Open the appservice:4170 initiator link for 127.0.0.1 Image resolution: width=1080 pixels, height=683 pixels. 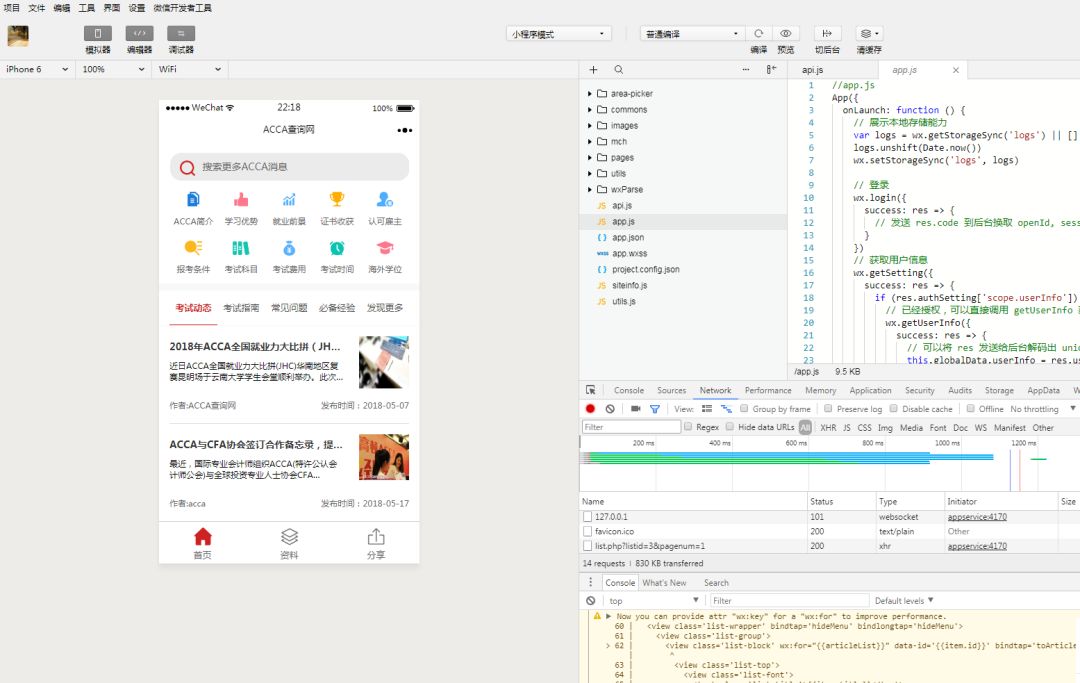point(977,516)
